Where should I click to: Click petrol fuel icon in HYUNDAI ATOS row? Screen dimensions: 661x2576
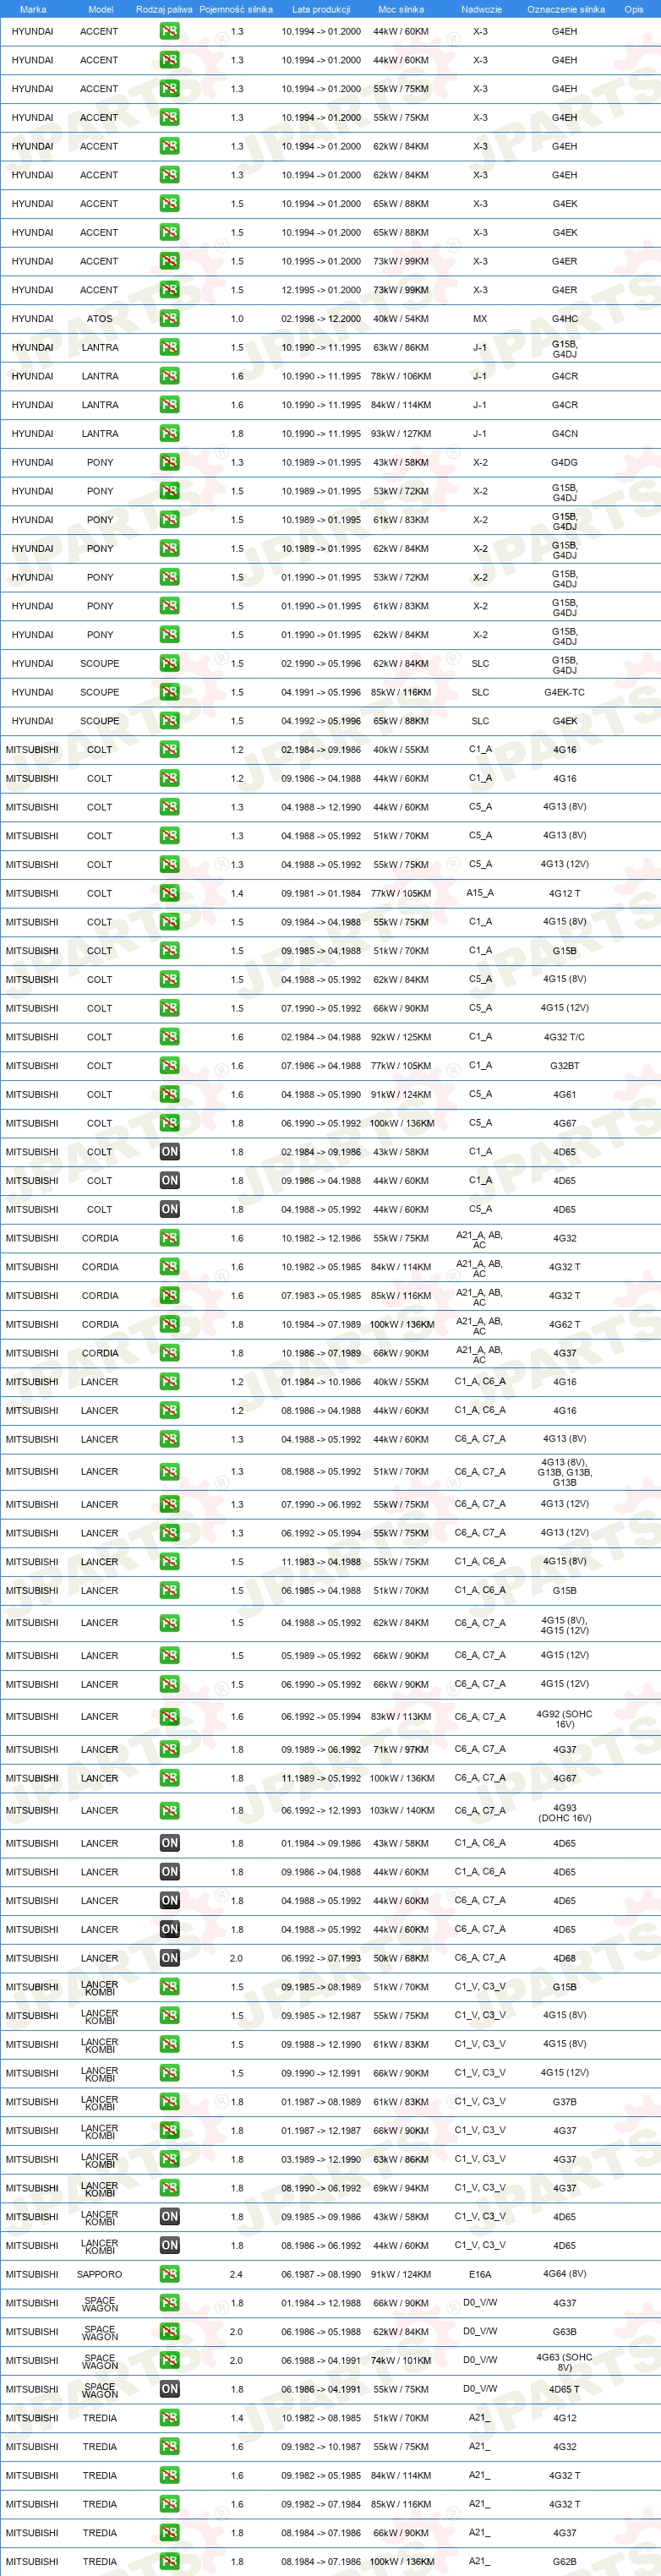pyautogui.click(x=170, y=319)
